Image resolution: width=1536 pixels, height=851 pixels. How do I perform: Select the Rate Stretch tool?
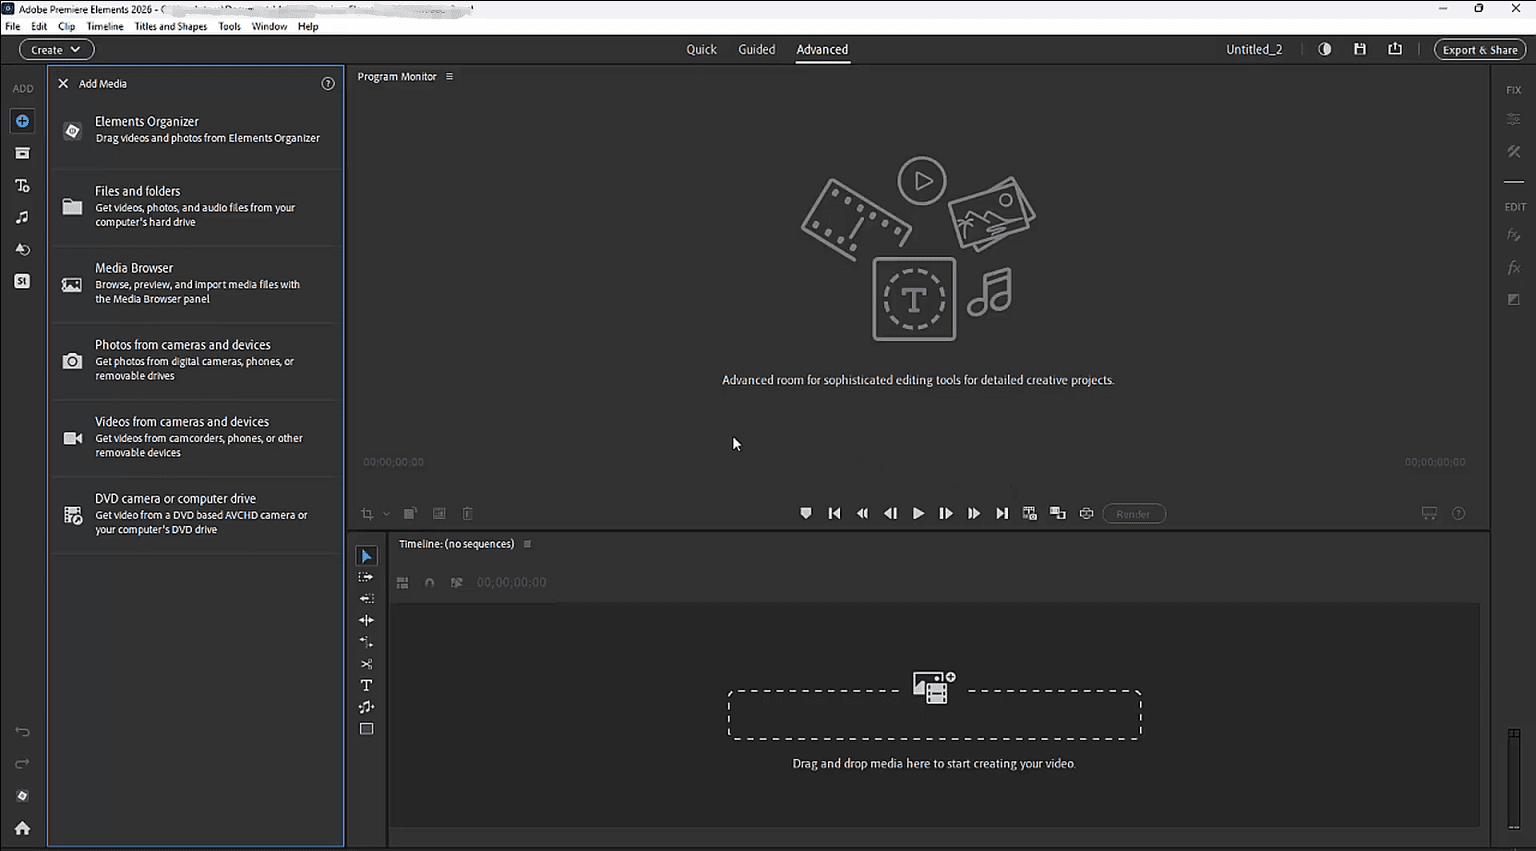pos(366,642)
